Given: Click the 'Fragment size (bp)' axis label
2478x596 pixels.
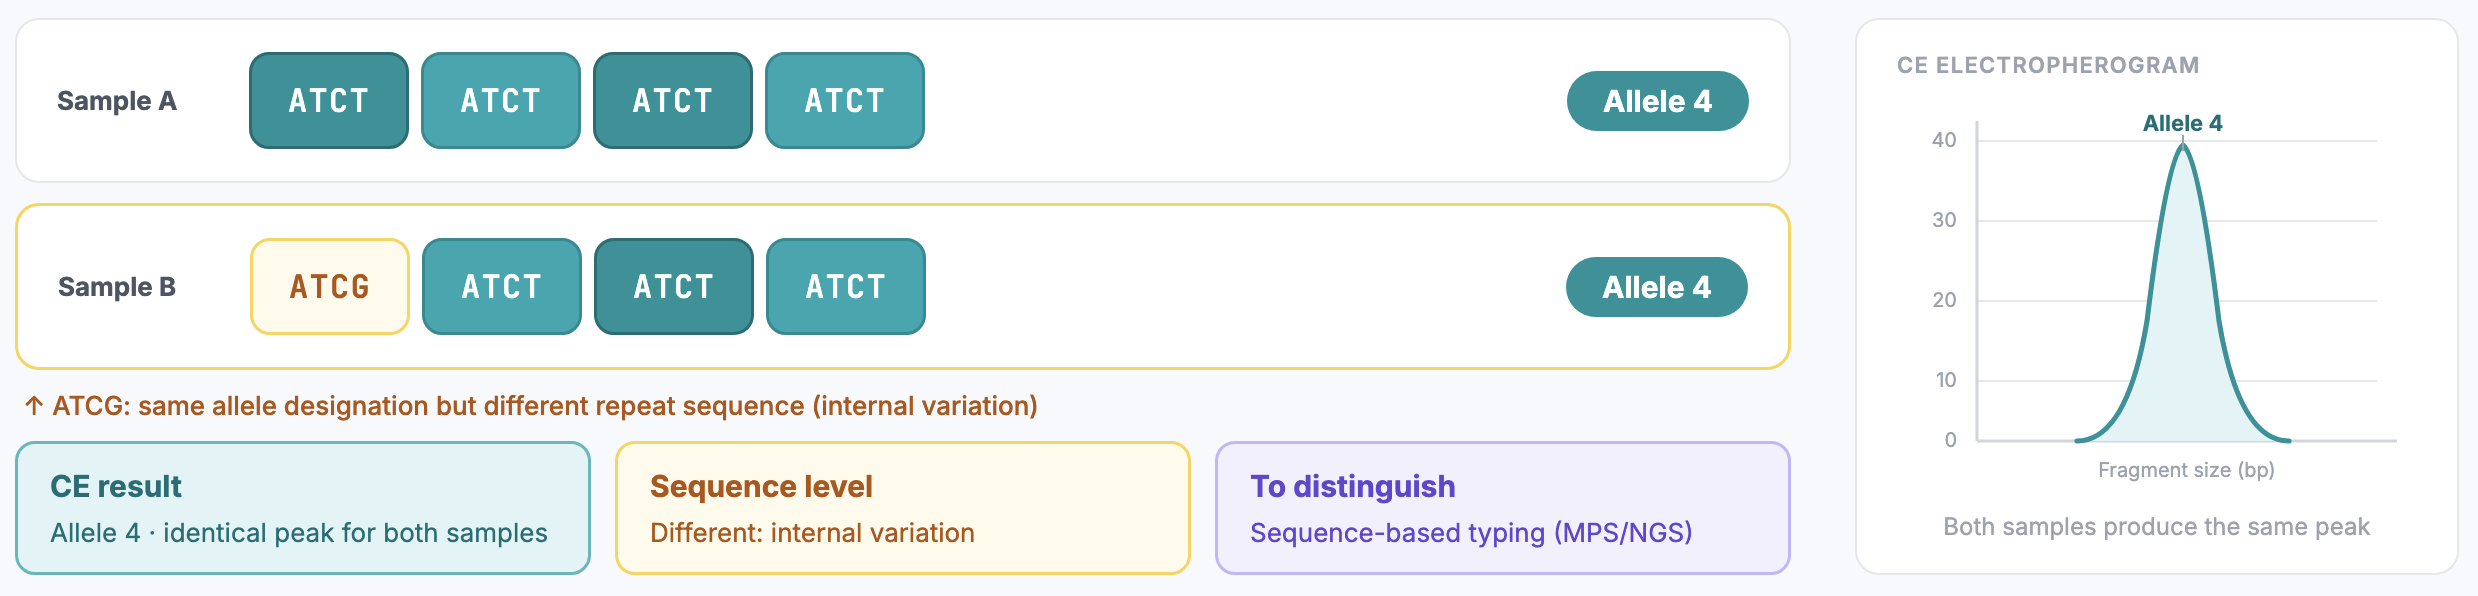Looking at the screenshot, I should tap(2186, 470).
